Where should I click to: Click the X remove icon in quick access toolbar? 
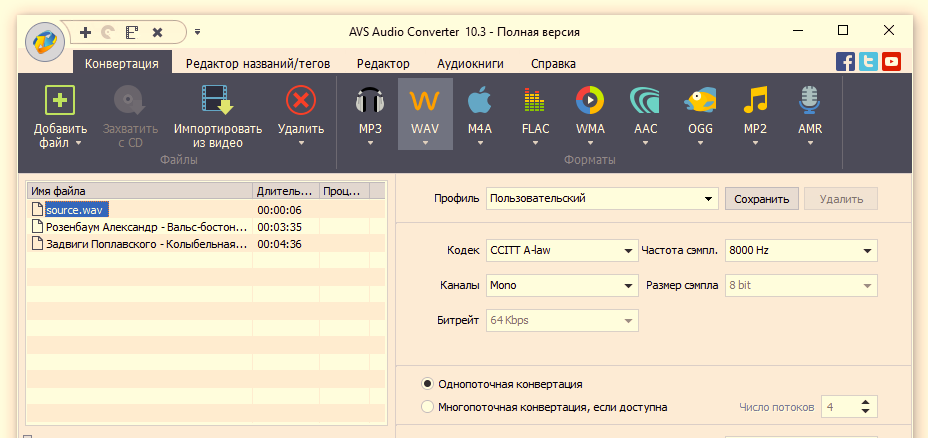pos(157,33)
